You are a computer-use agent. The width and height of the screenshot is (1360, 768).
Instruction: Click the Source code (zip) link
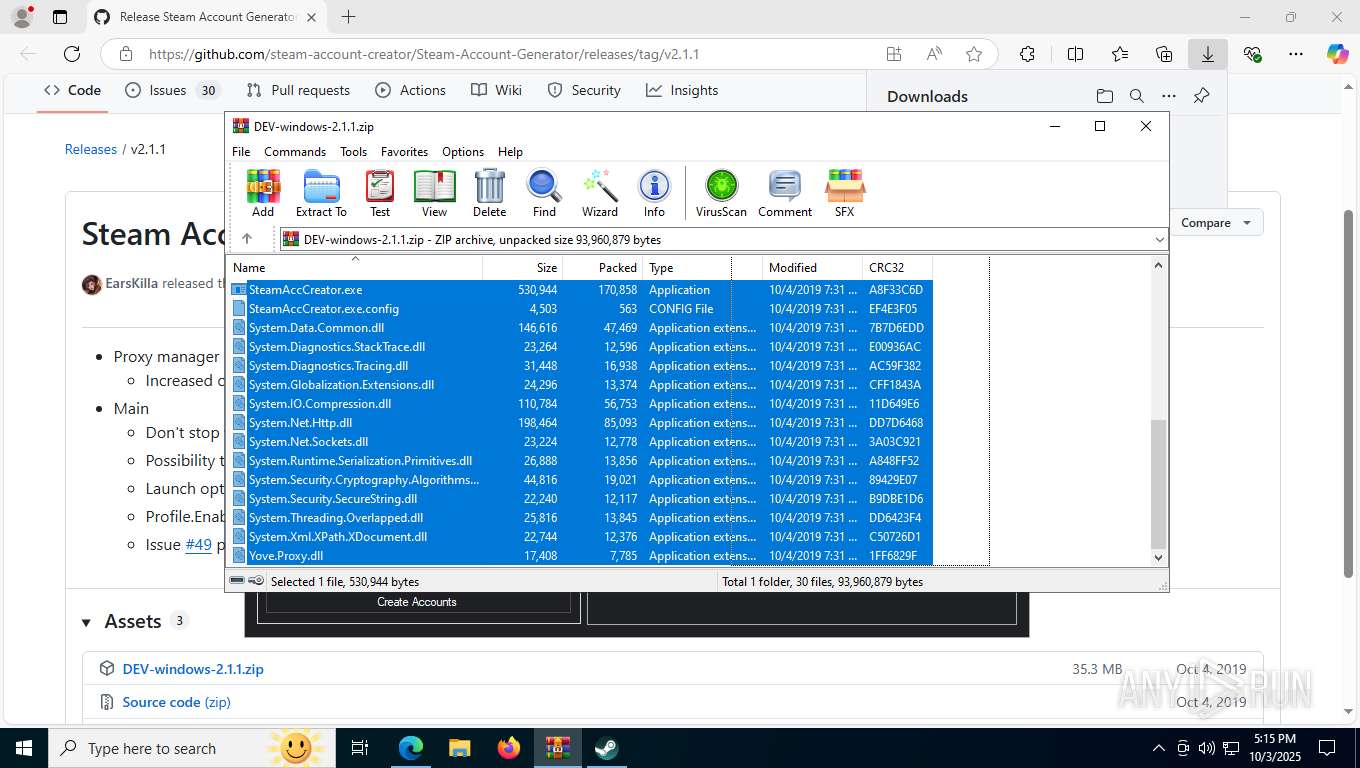(x=176, y=702)
